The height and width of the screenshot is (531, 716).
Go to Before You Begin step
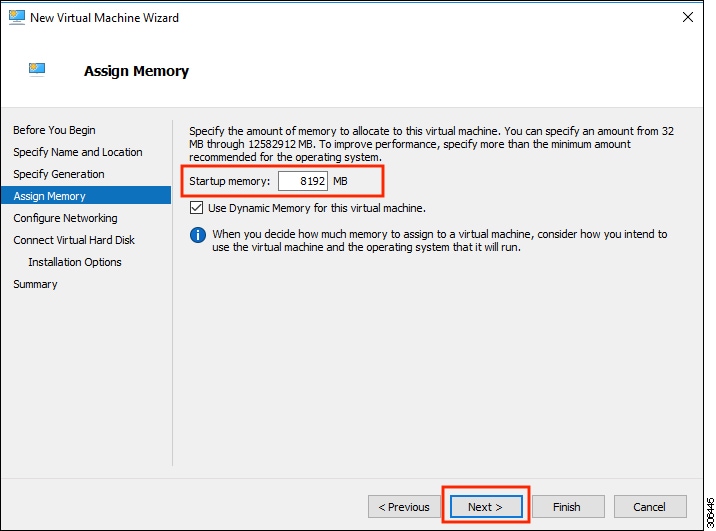tap(54, 130)
